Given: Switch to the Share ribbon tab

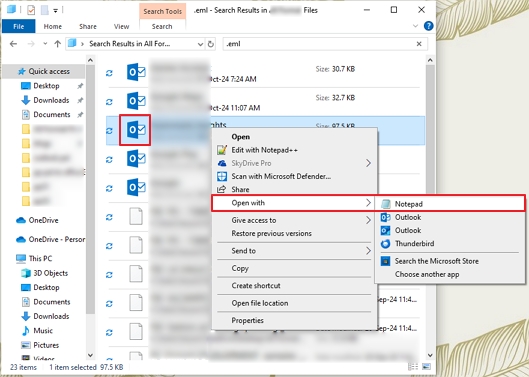Looking at the screenshot, I should click(x=88, y=26).
